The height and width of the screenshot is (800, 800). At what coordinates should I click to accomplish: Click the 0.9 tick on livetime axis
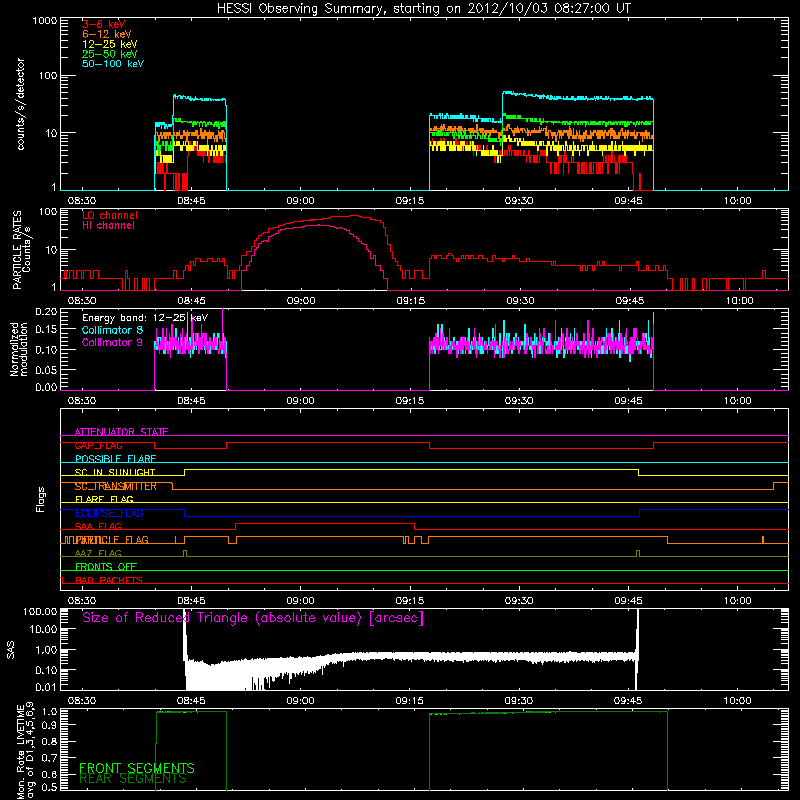pyautogui.click(x=49, y=726)
